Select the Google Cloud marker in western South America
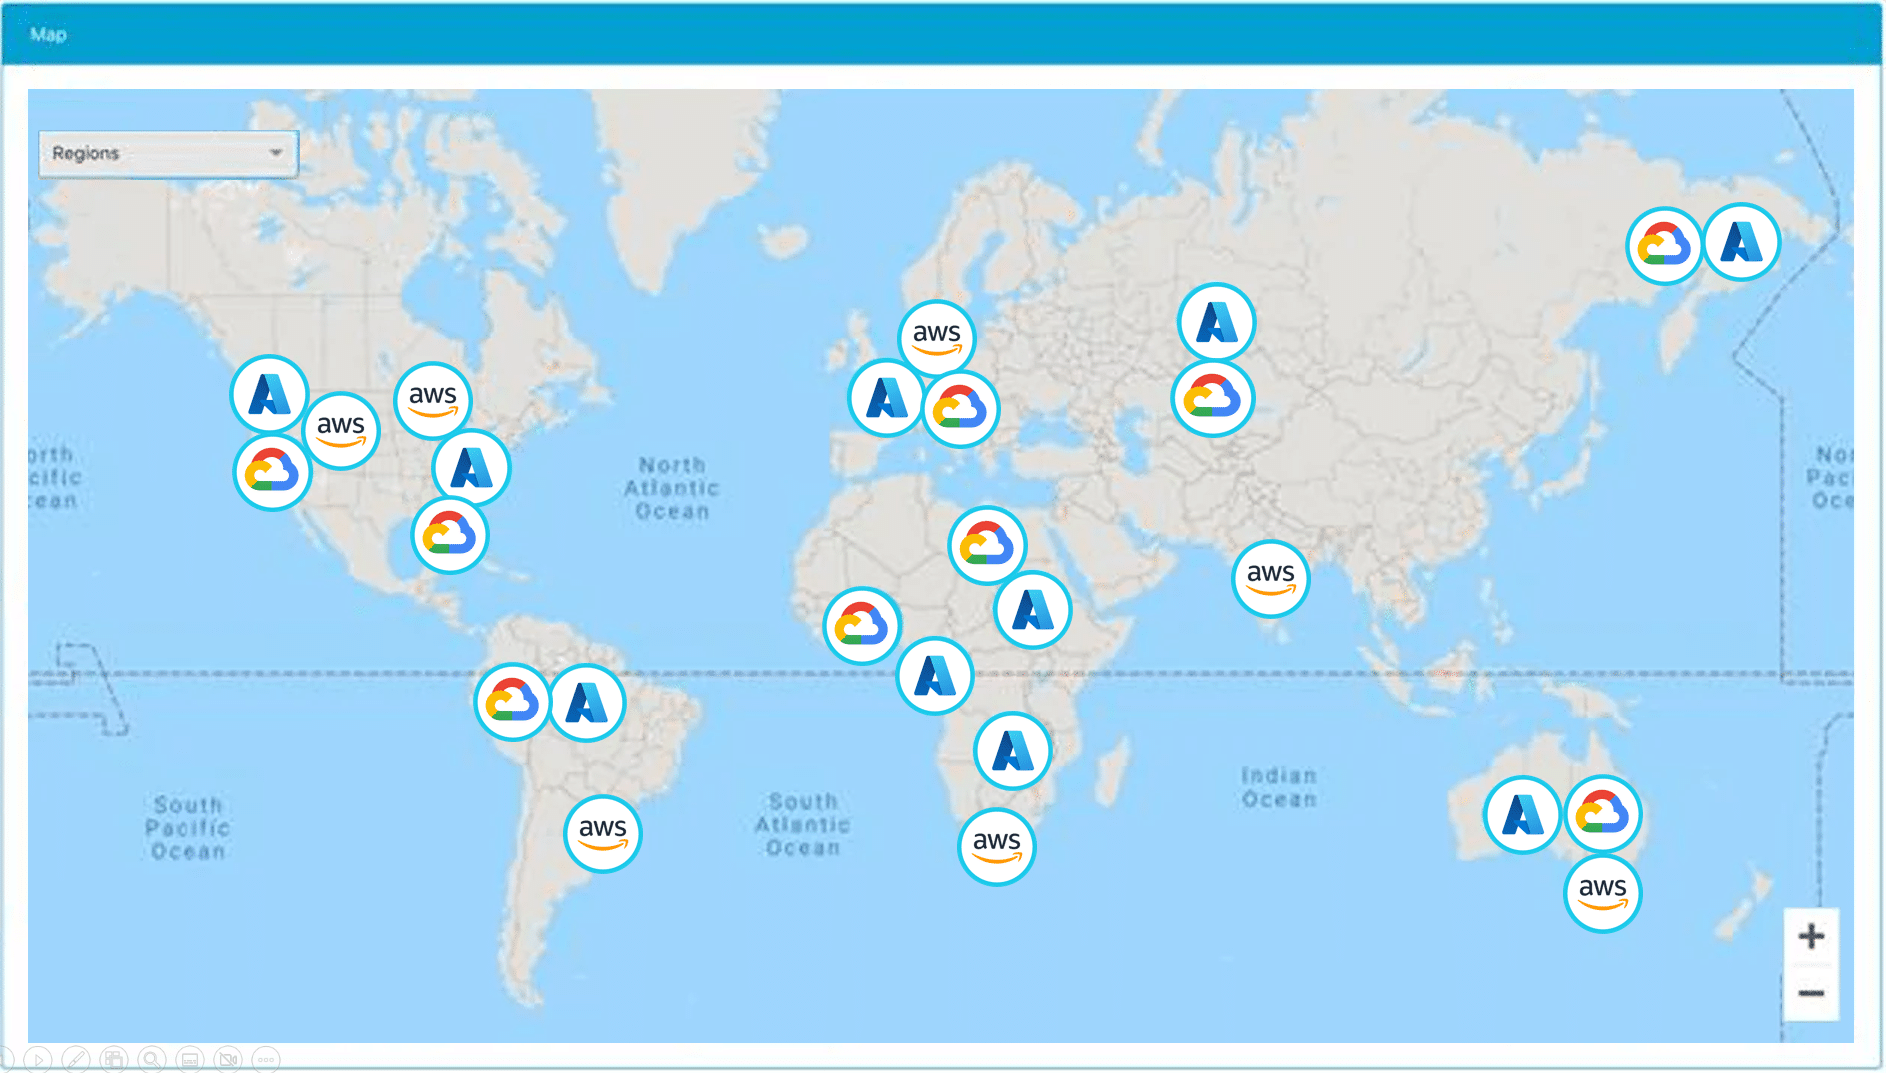 coord(512,702)
